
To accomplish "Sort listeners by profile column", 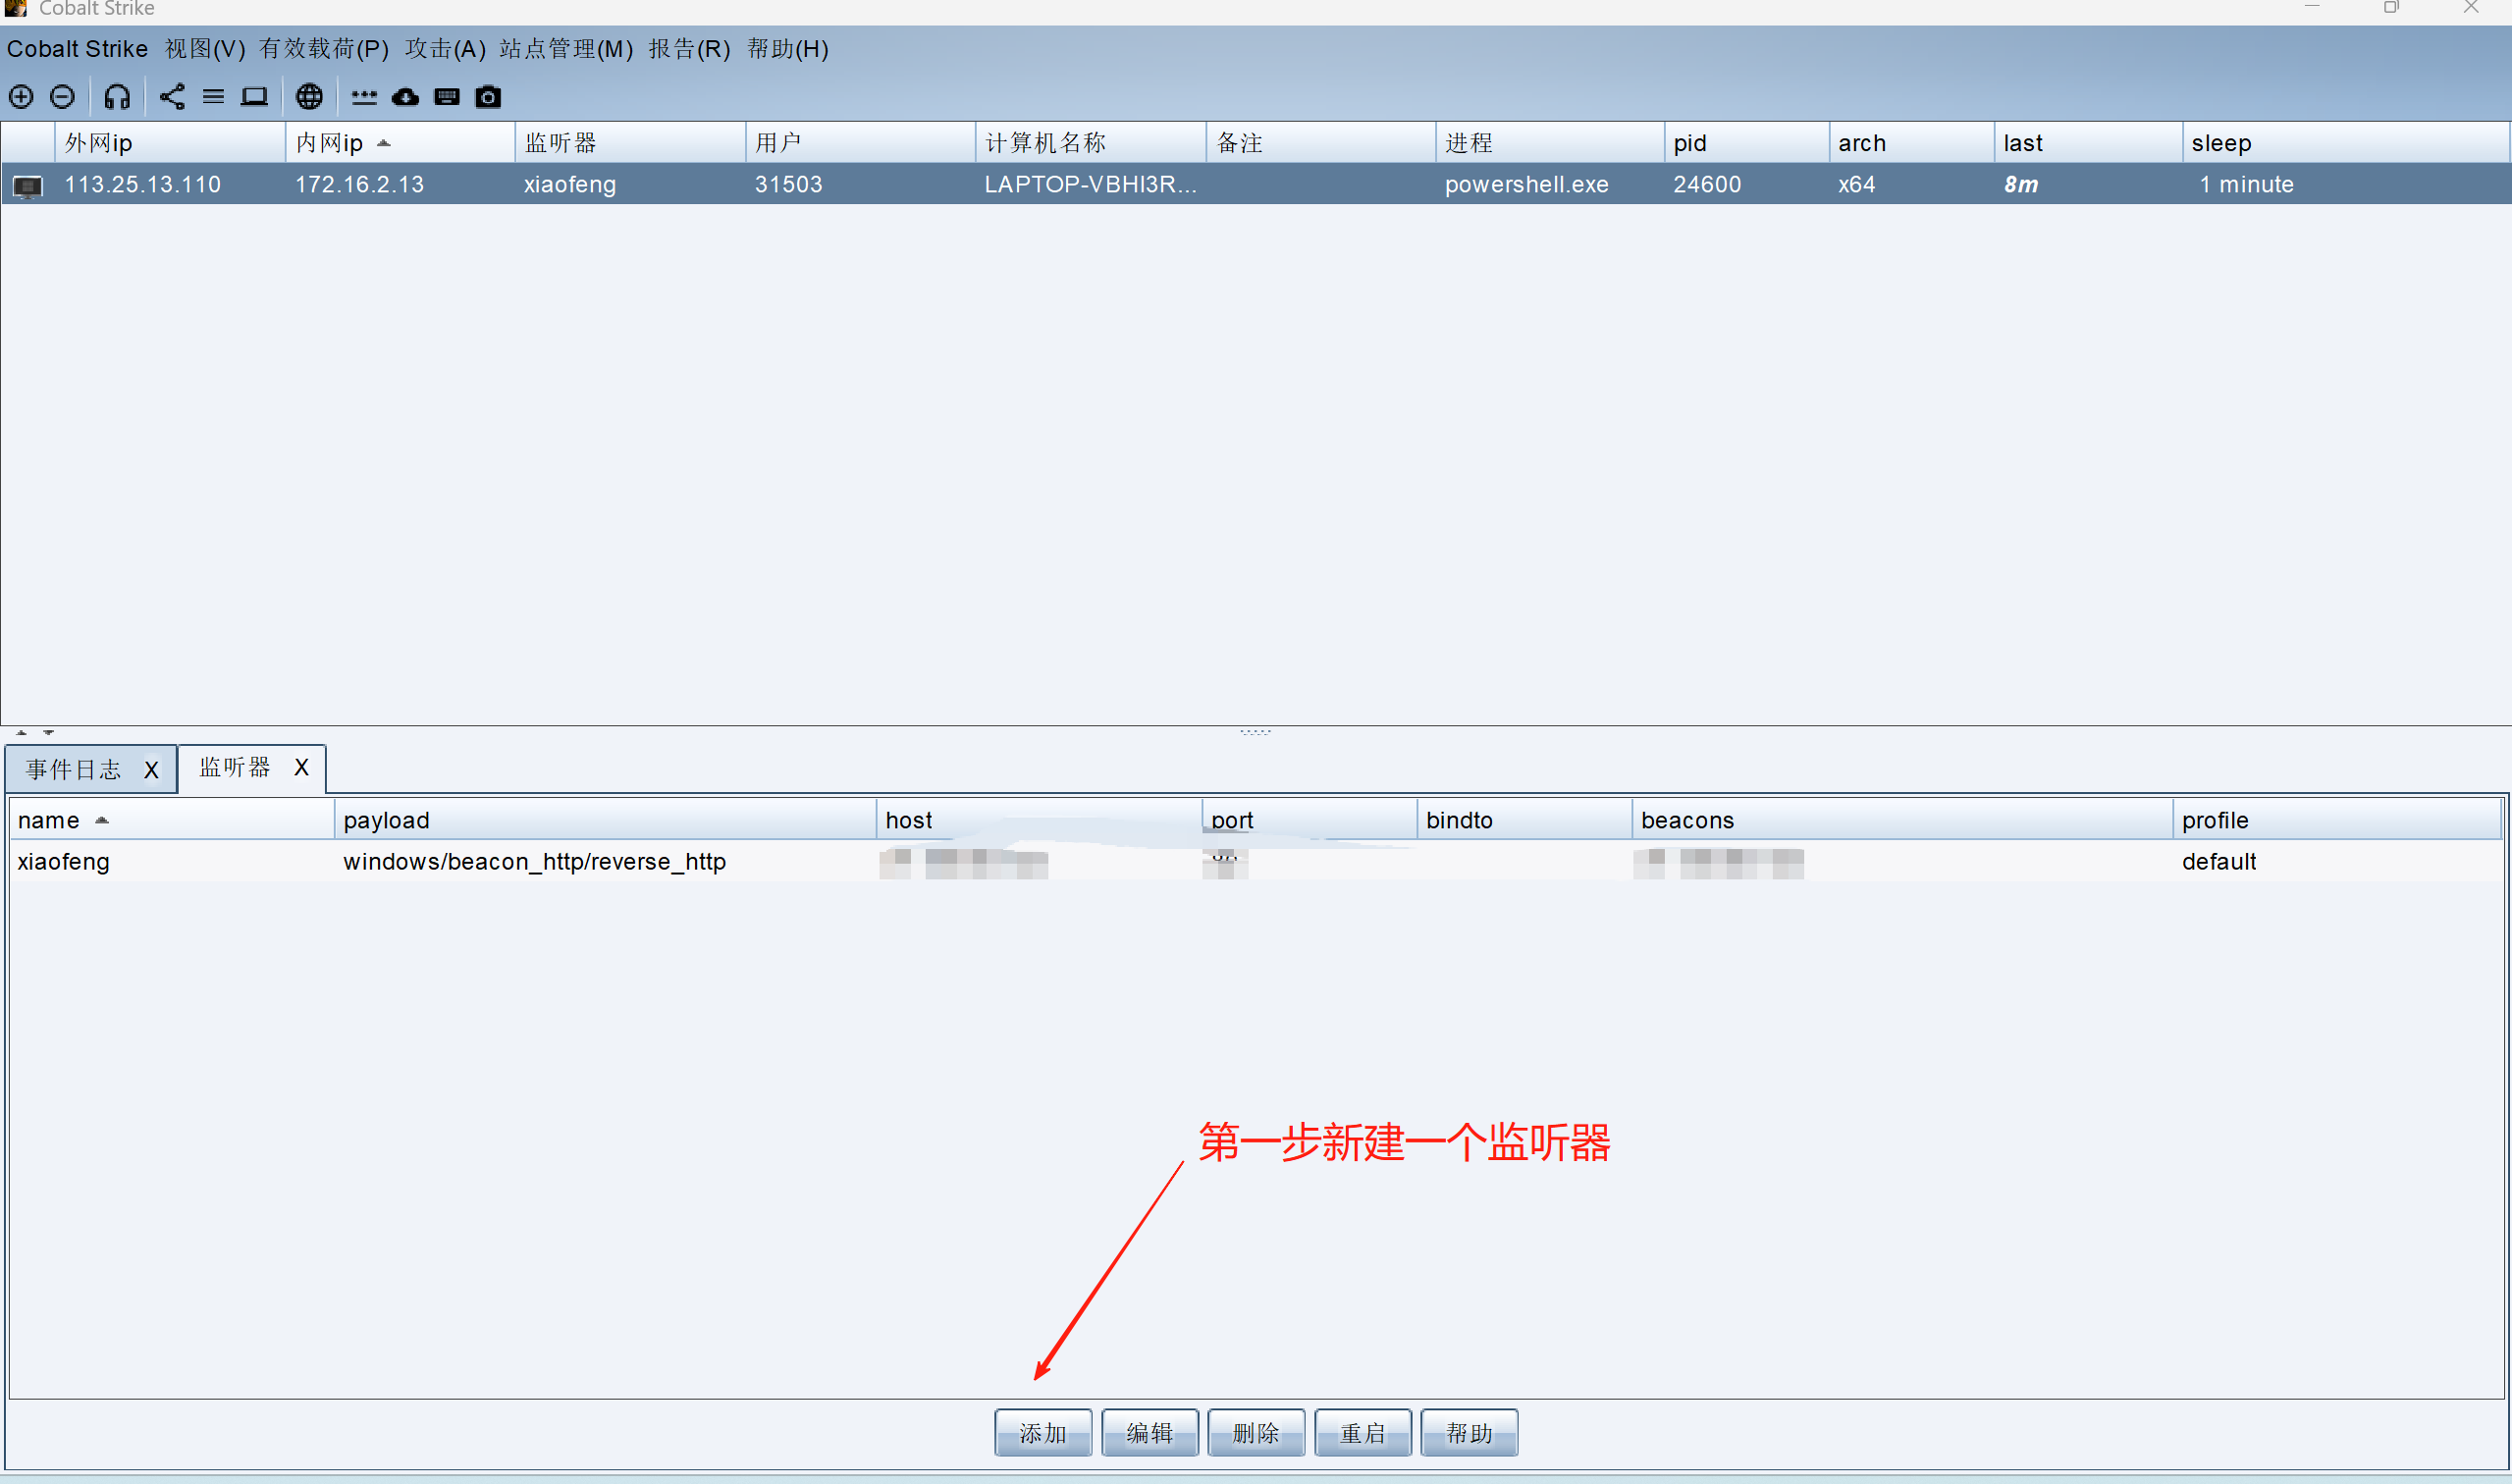I will 2338,820.
